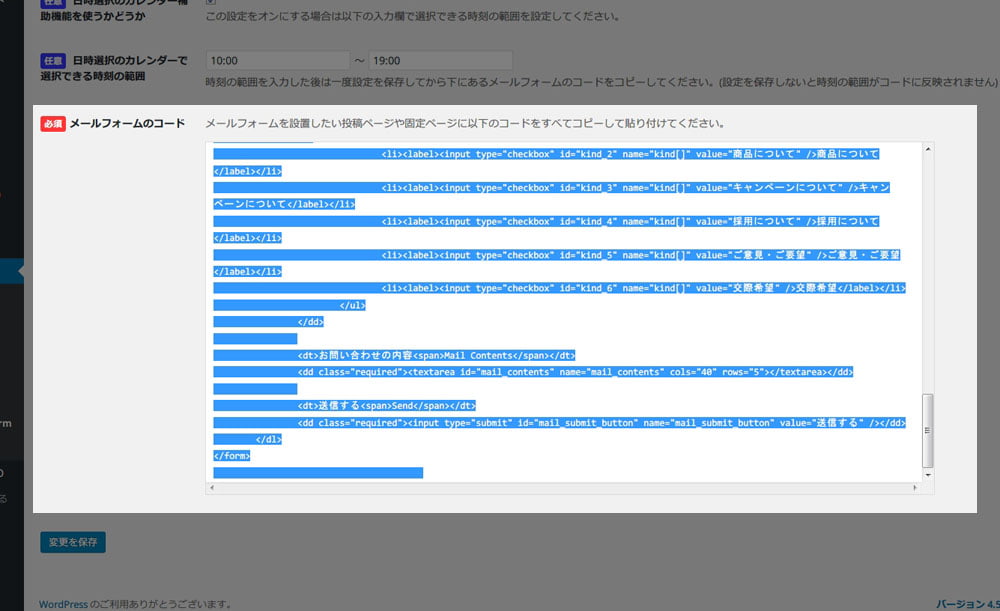Click the バージョン version text in footer

(x=967, y=604)
